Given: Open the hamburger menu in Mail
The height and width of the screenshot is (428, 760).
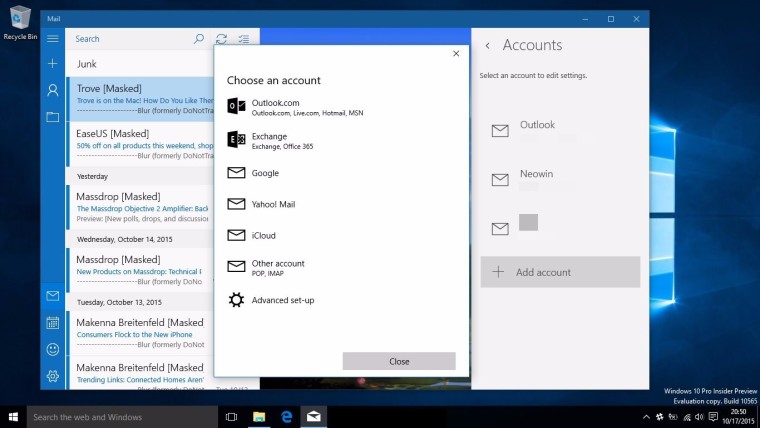Looking at the screenshot, I should tap(53, 39).
